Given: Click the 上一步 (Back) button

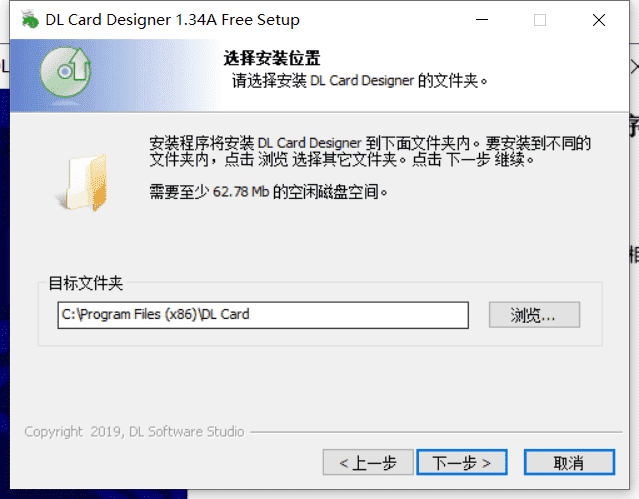Looking at the screenshot, I should (x=368, y=462).
